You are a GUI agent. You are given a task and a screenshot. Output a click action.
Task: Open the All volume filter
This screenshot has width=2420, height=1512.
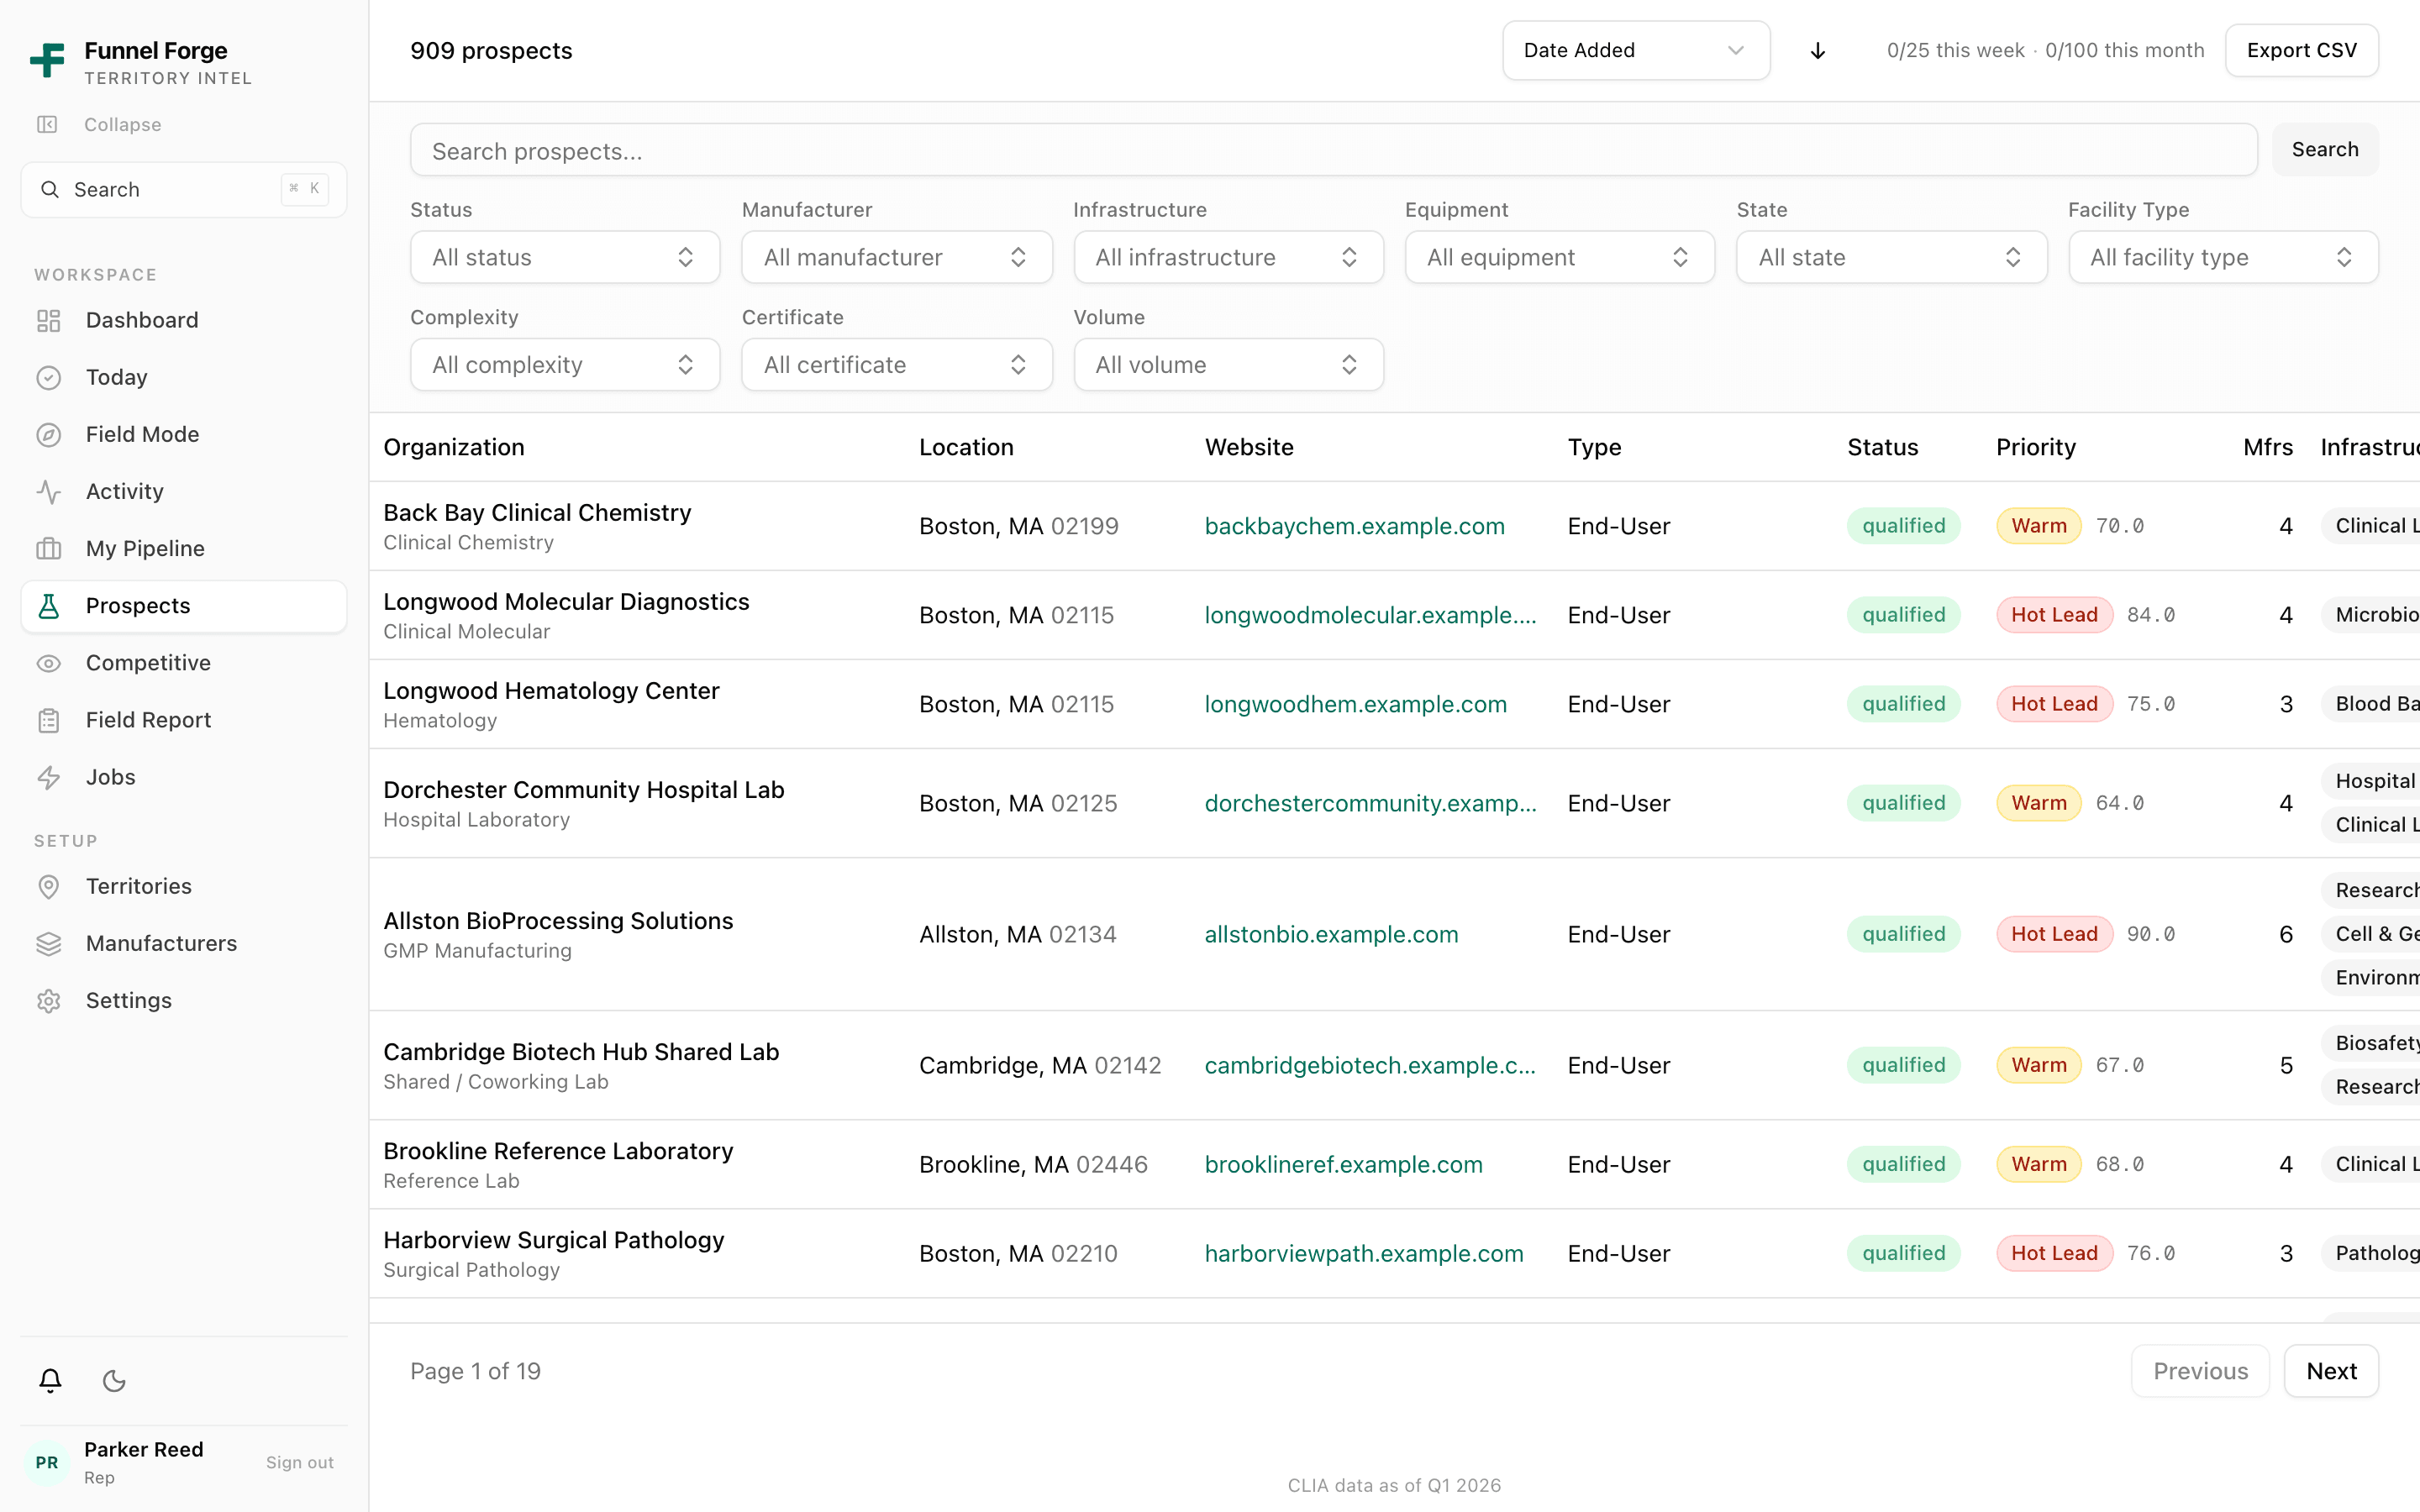click(1228, 364)
